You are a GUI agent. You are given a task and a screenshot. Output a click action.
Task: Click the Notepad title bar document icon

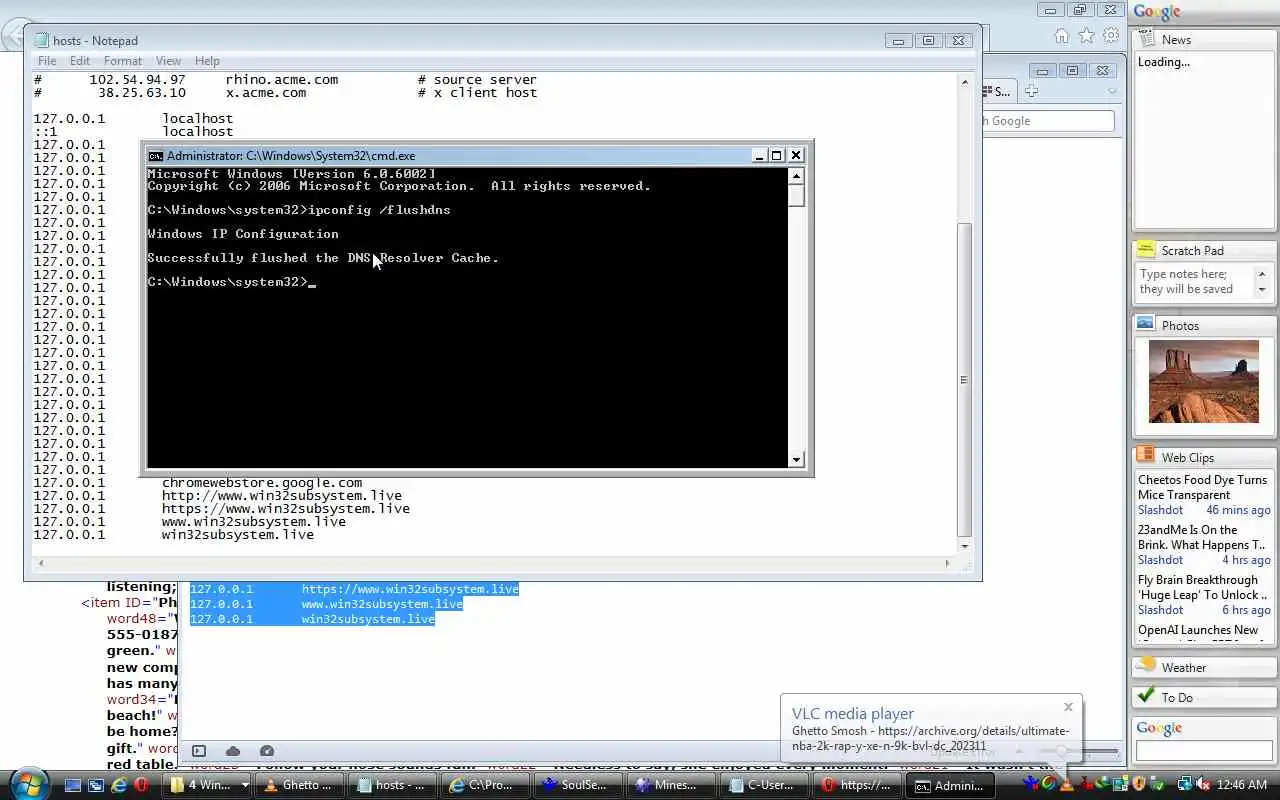42,40
